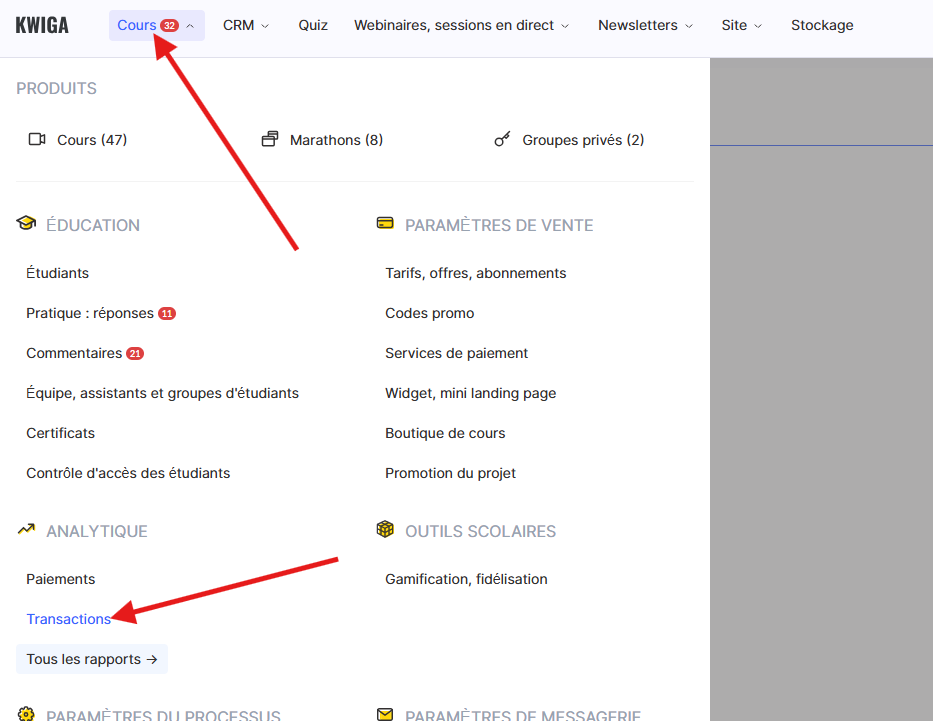
Task: Click the Tous les rapports button
Action: (x=92, y=659)
